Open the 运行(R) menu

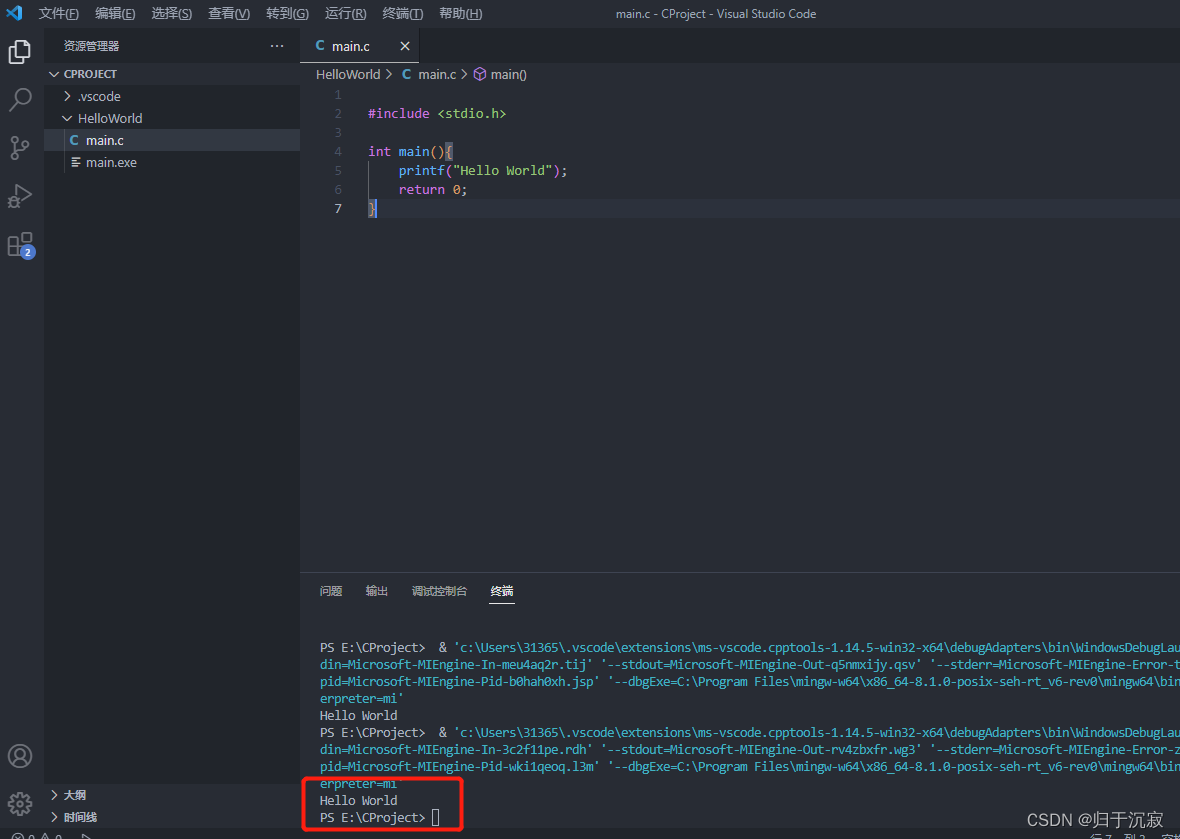[x=345, y=14]
